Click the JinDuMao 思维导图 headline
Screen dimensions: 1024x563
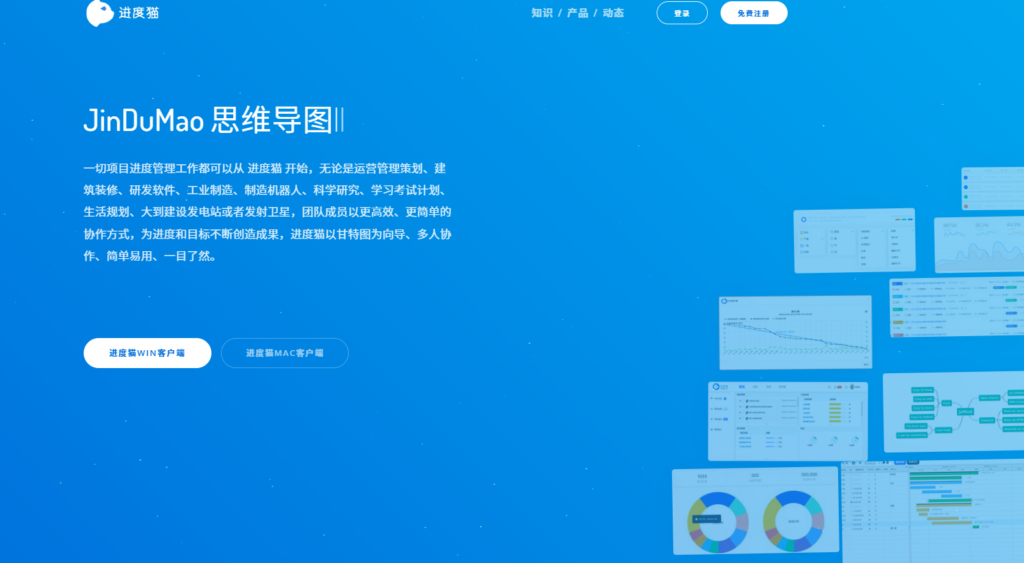coord(213,121)
